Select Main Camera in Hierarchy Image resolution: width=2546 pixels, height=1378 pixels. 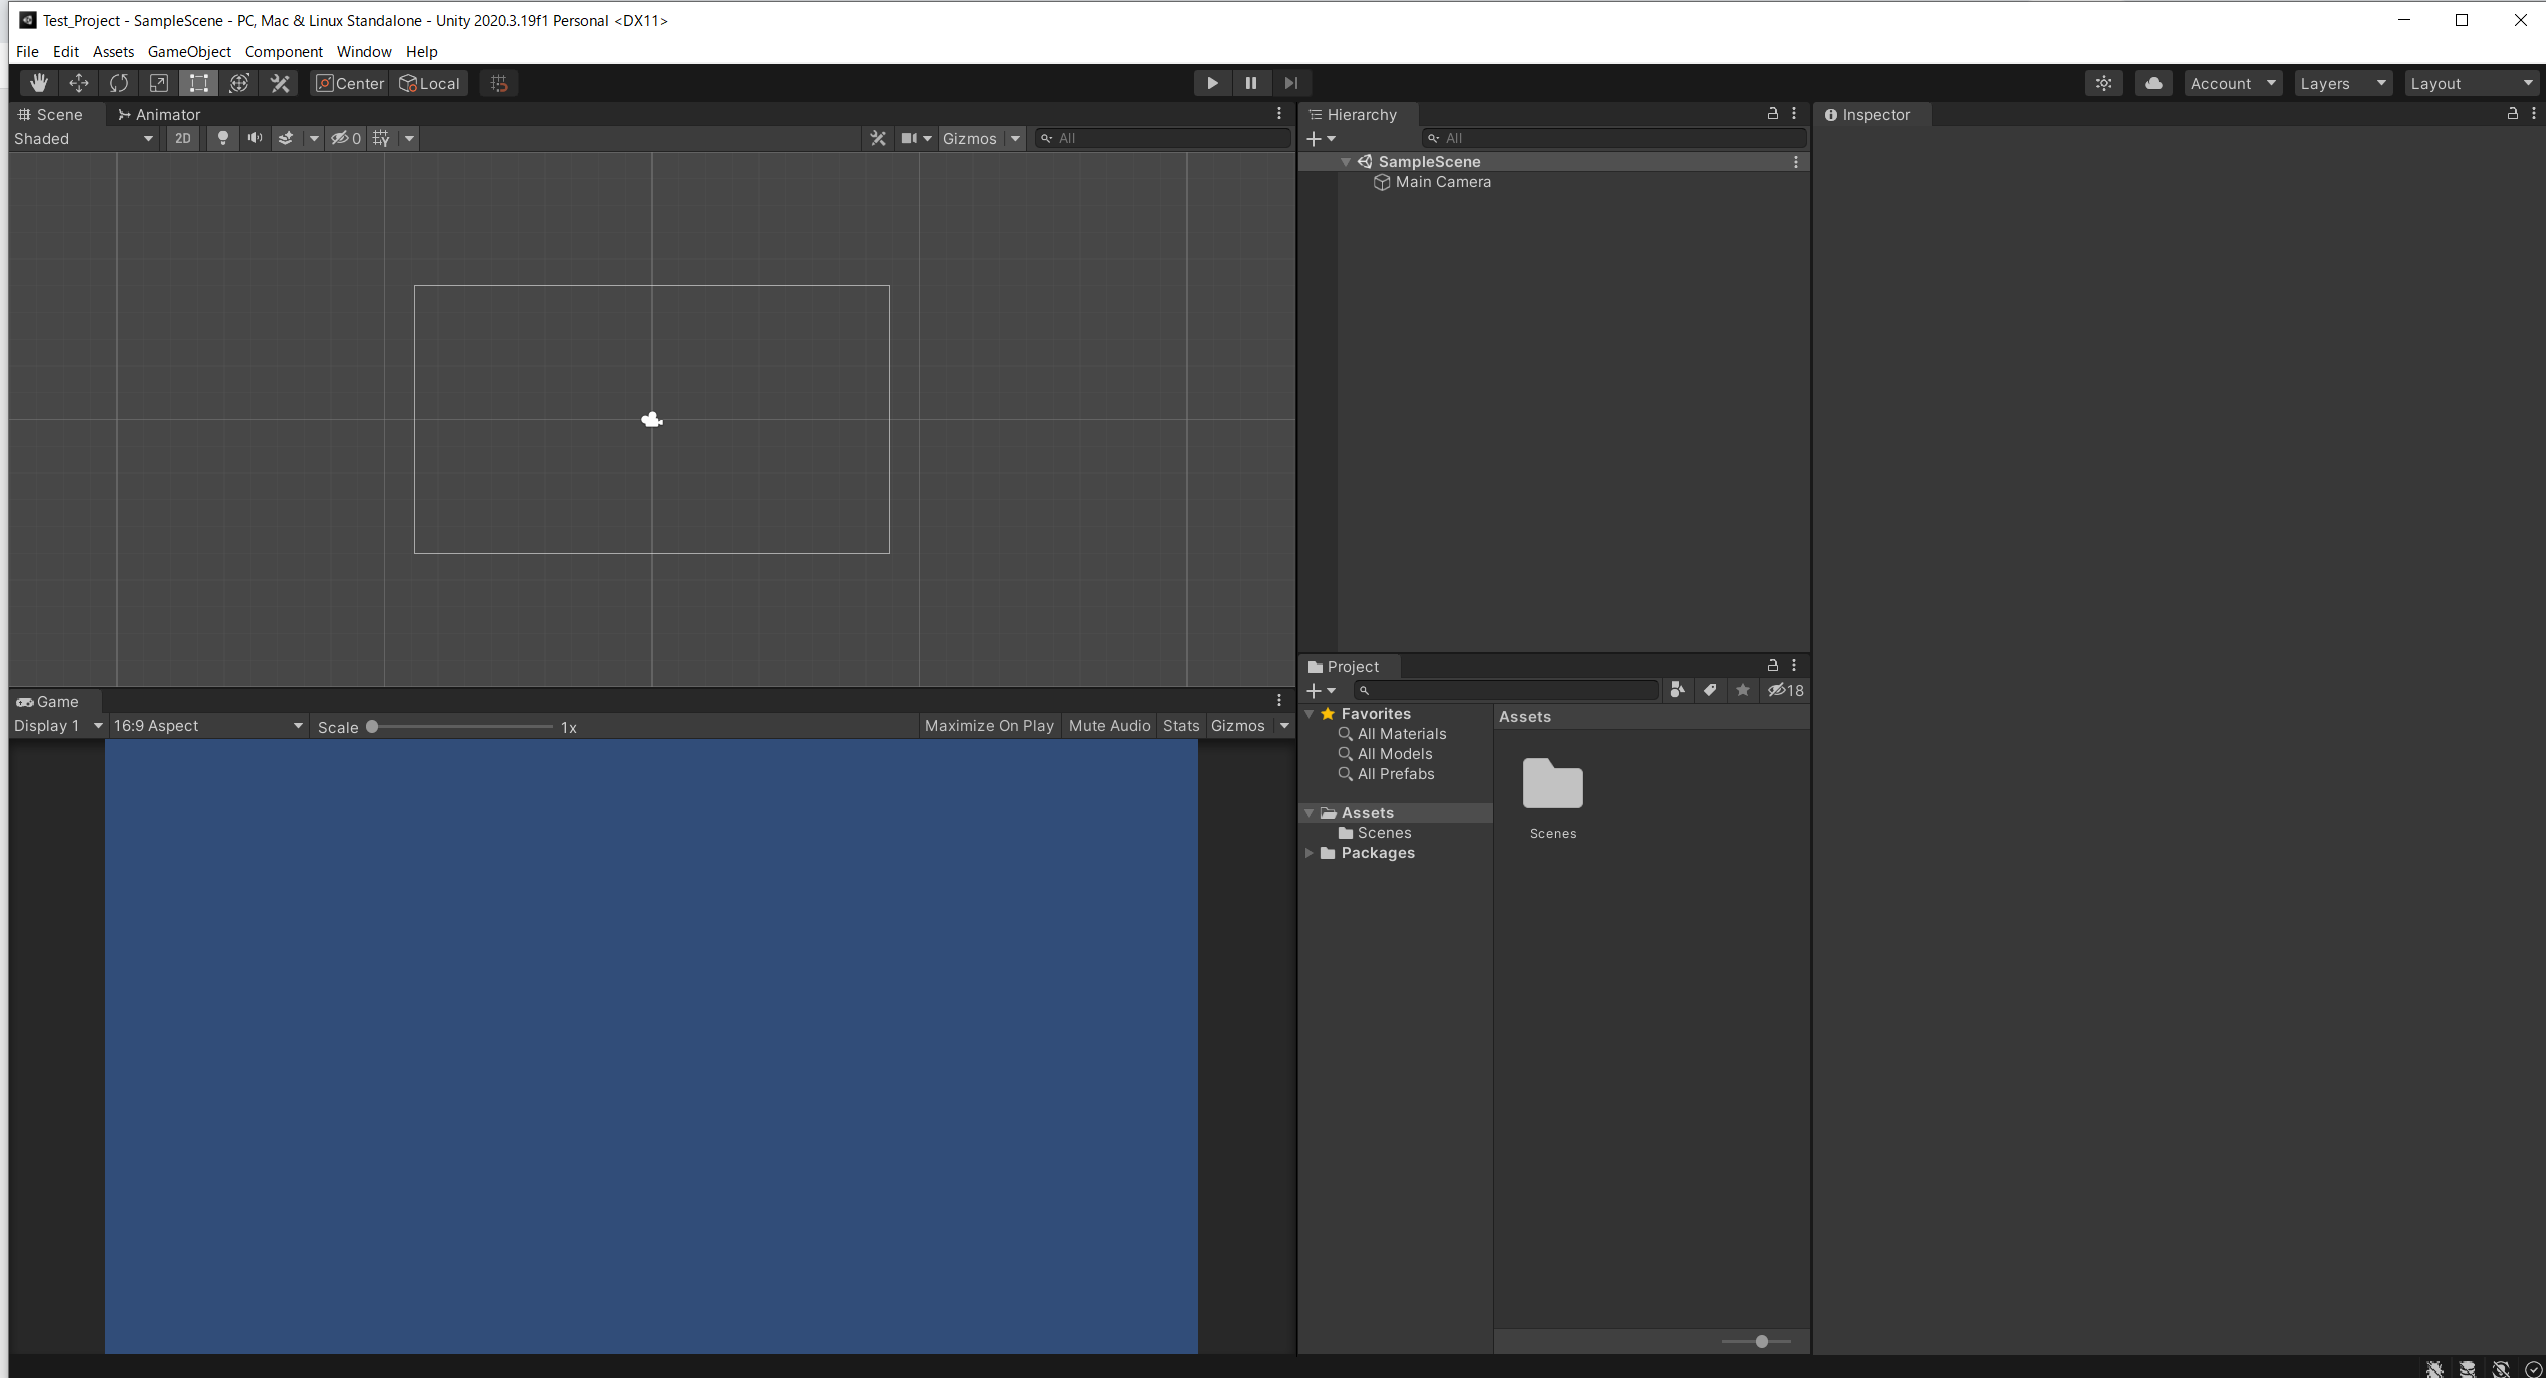click(x=1442, y=182)
